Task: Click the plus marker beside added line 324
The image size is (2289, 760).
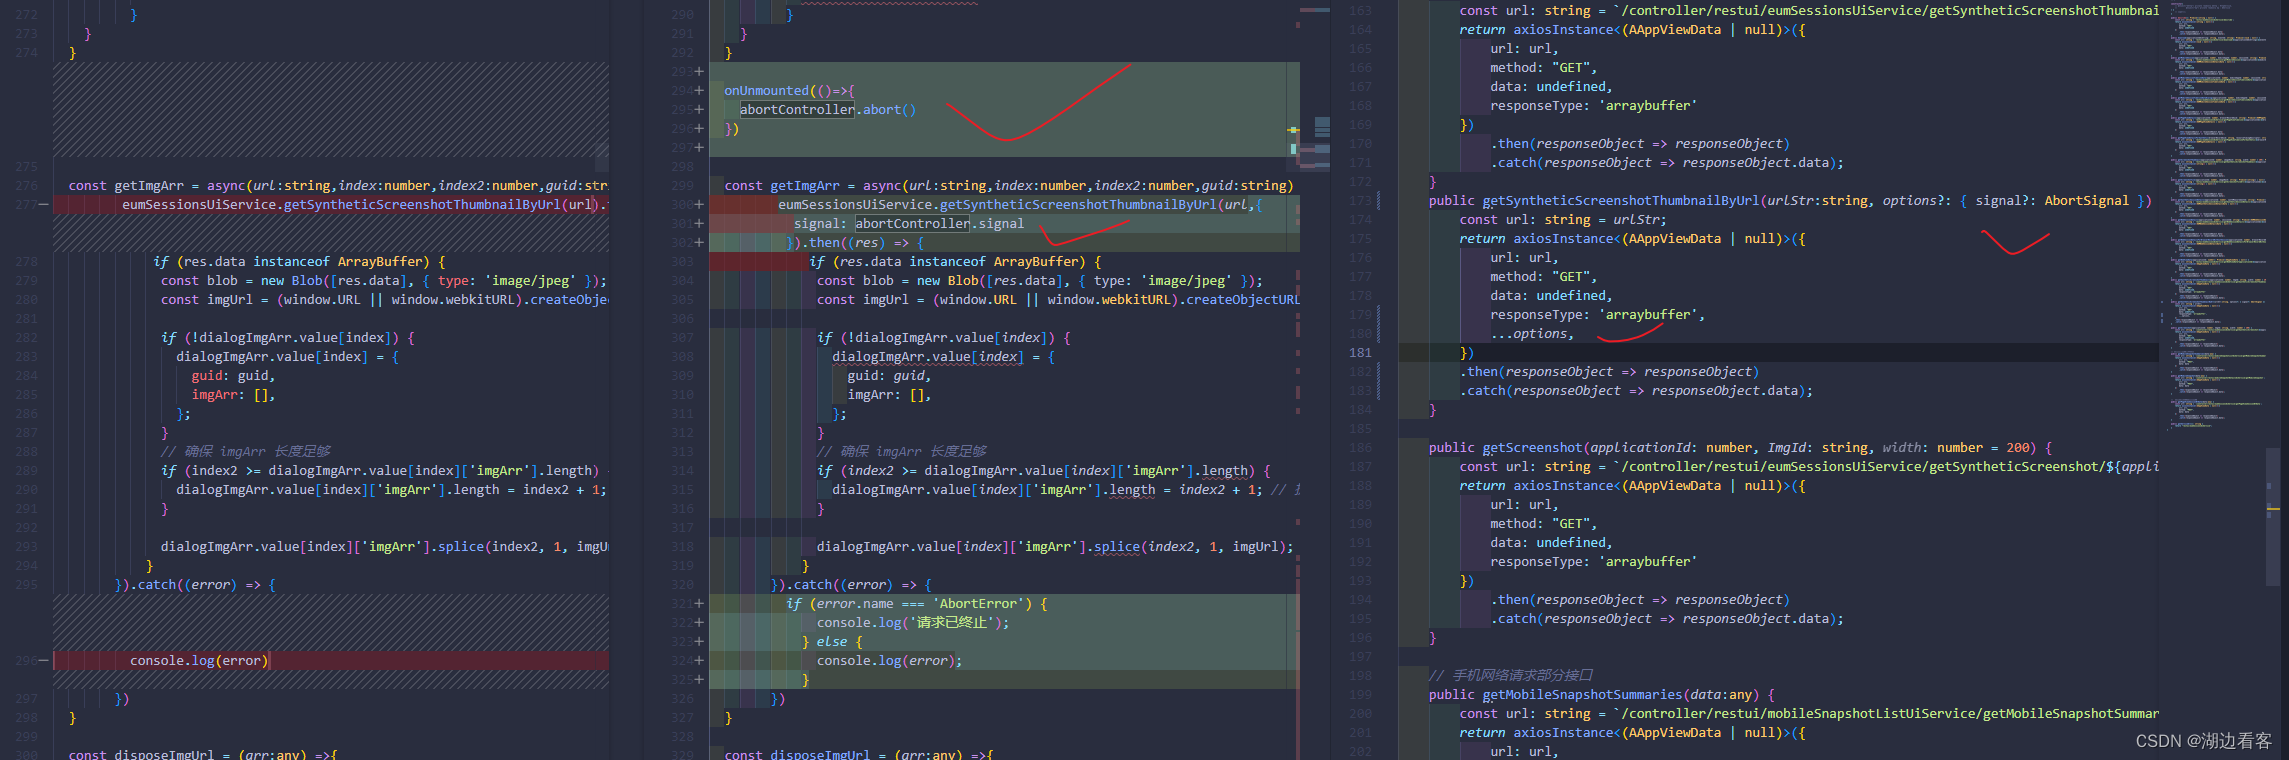Action: 699,660
